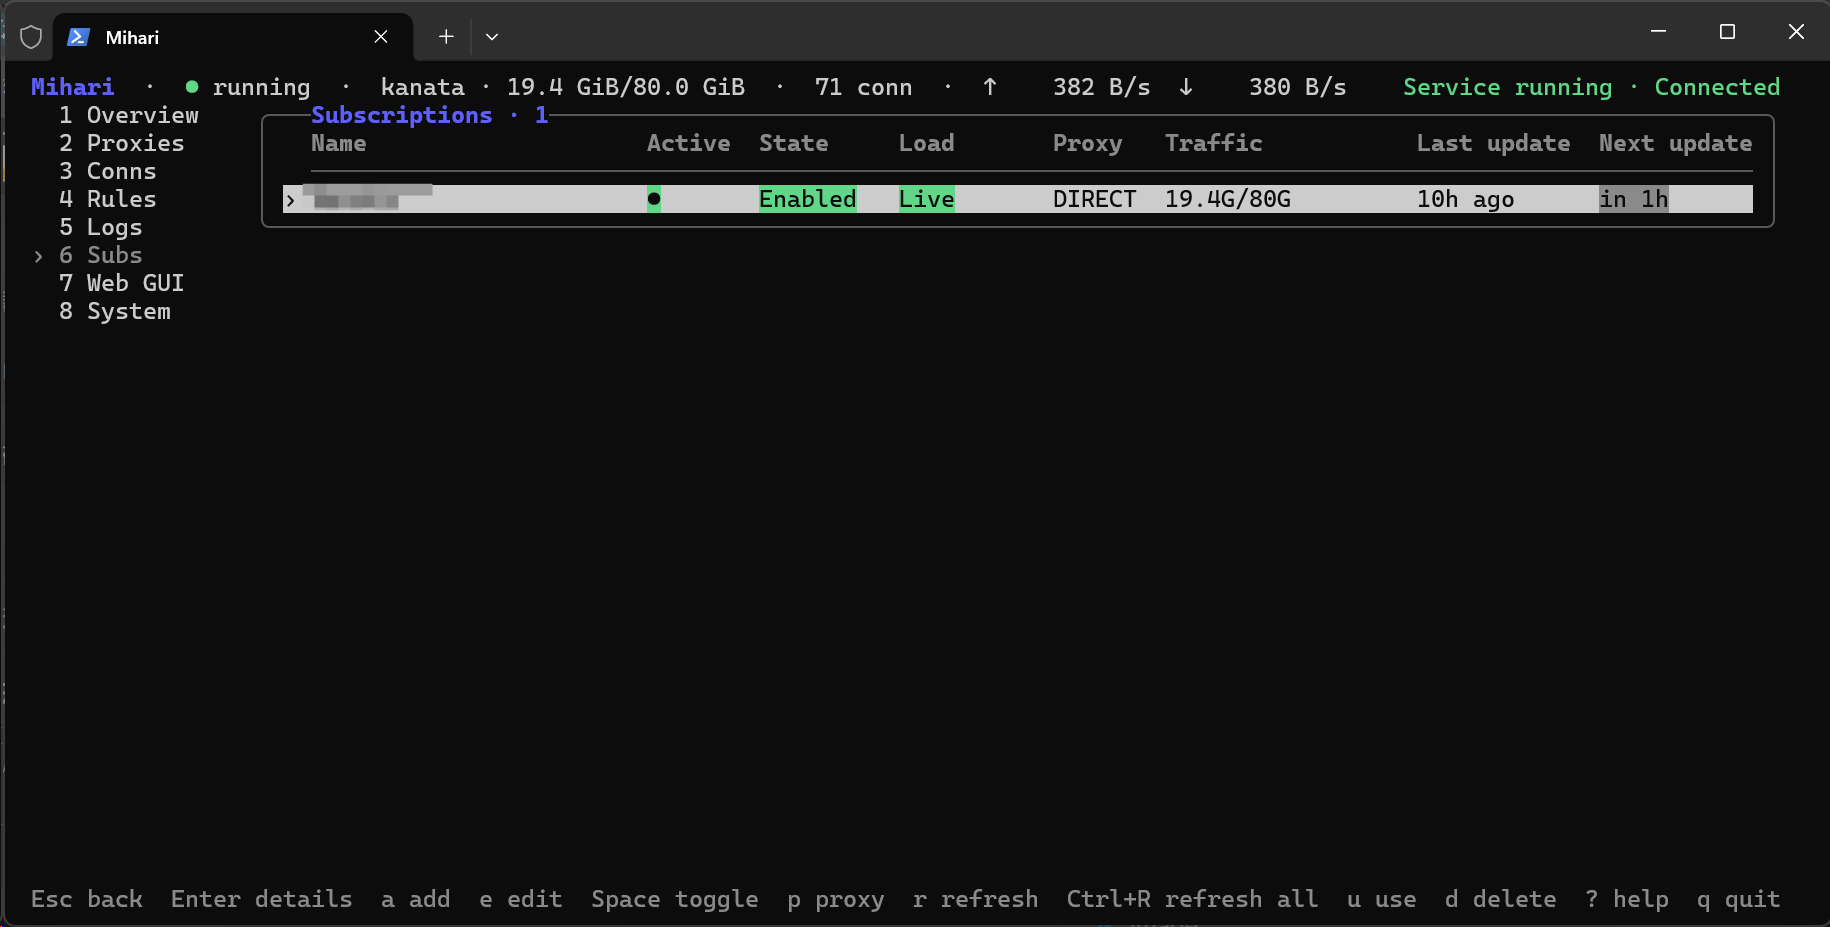Open a new terminal tab with plus

click(446, 37)
